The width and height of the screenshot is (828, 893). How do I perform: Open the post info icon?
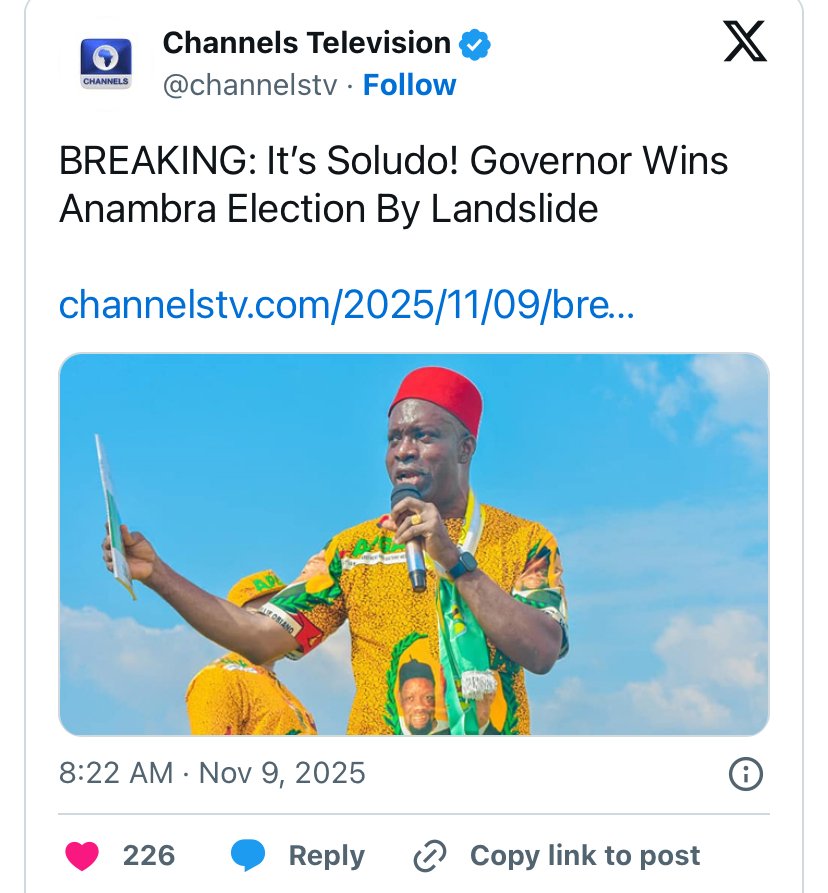746,774
